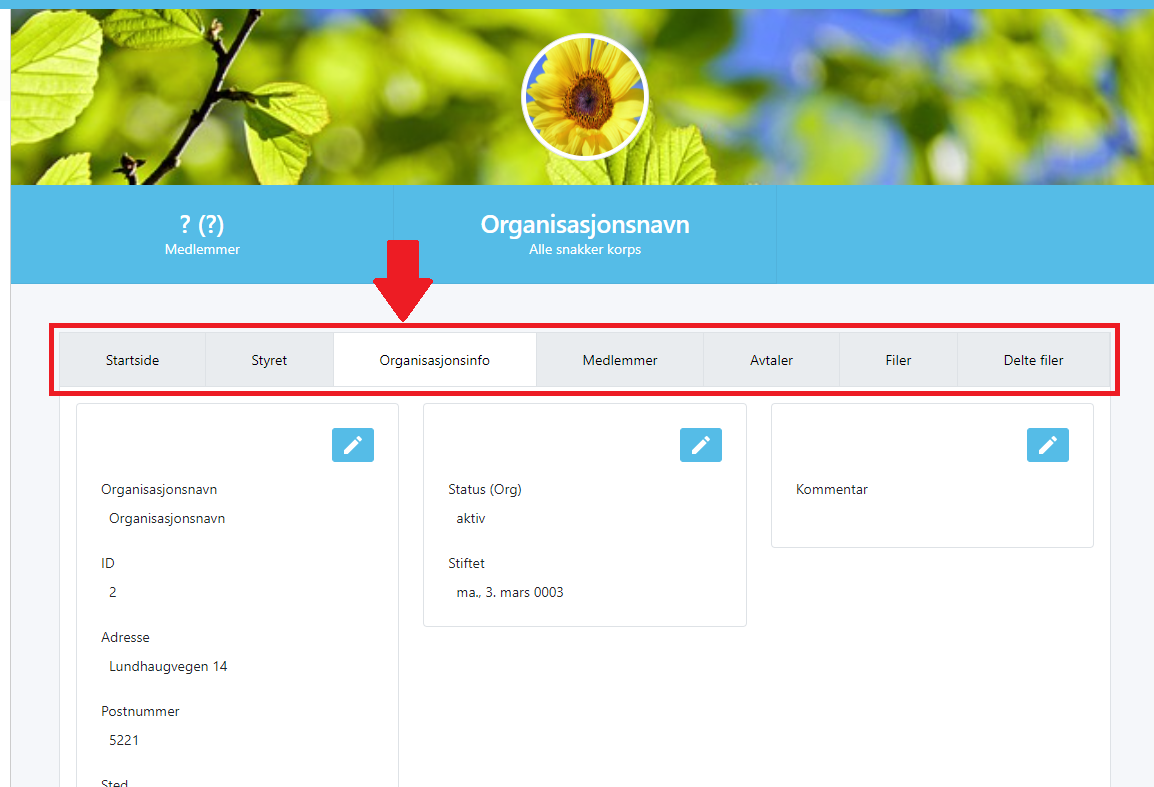Viewport: 1154px width, 787px height.
Task: Open the Startside tab
Action: point(132,360)
